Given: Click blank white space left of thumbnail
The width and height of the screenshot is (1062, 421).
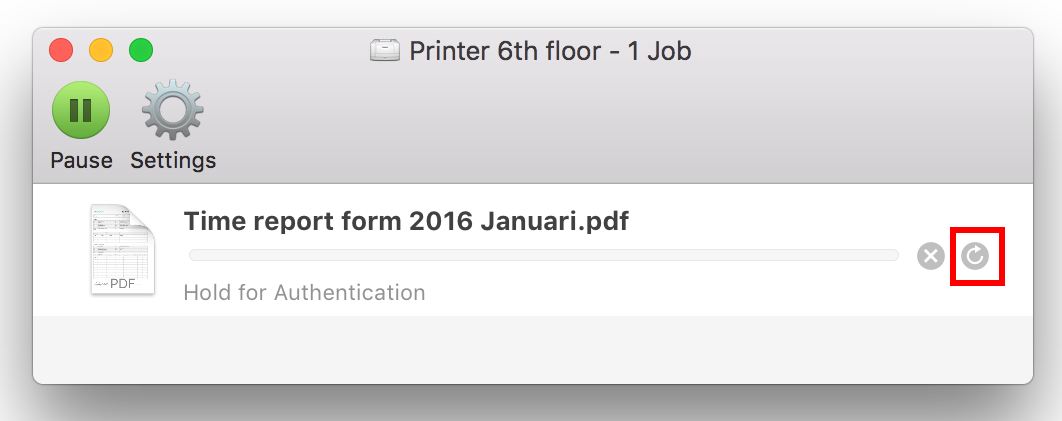Looking at the screenshot, I should [x=61, y=250].
